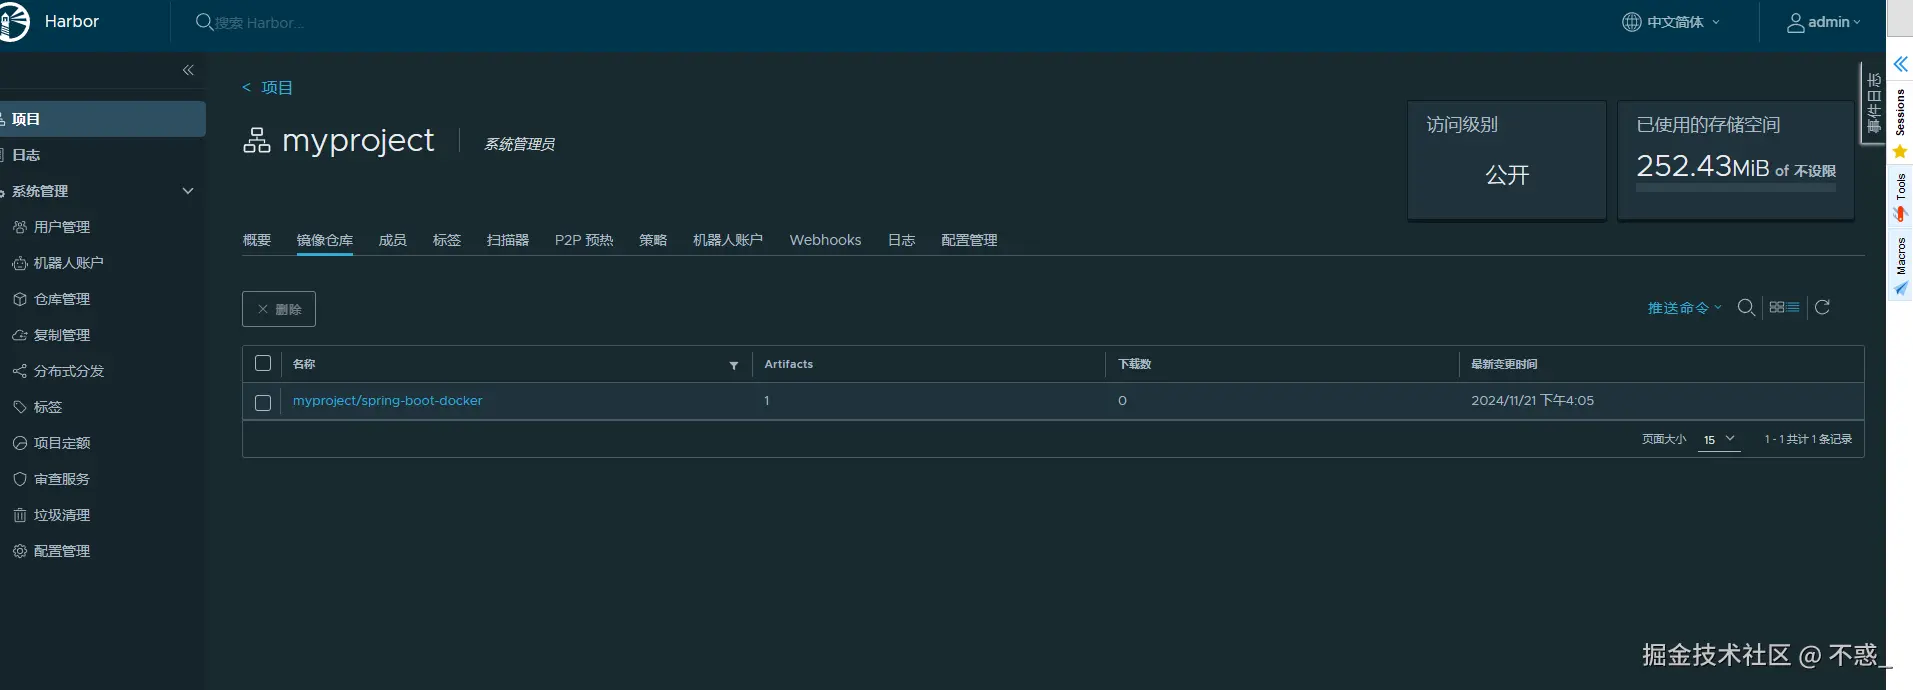Click the 审查服务 shield icon
This screenshot has height=690, width=1913.
[x=19, y=479]
